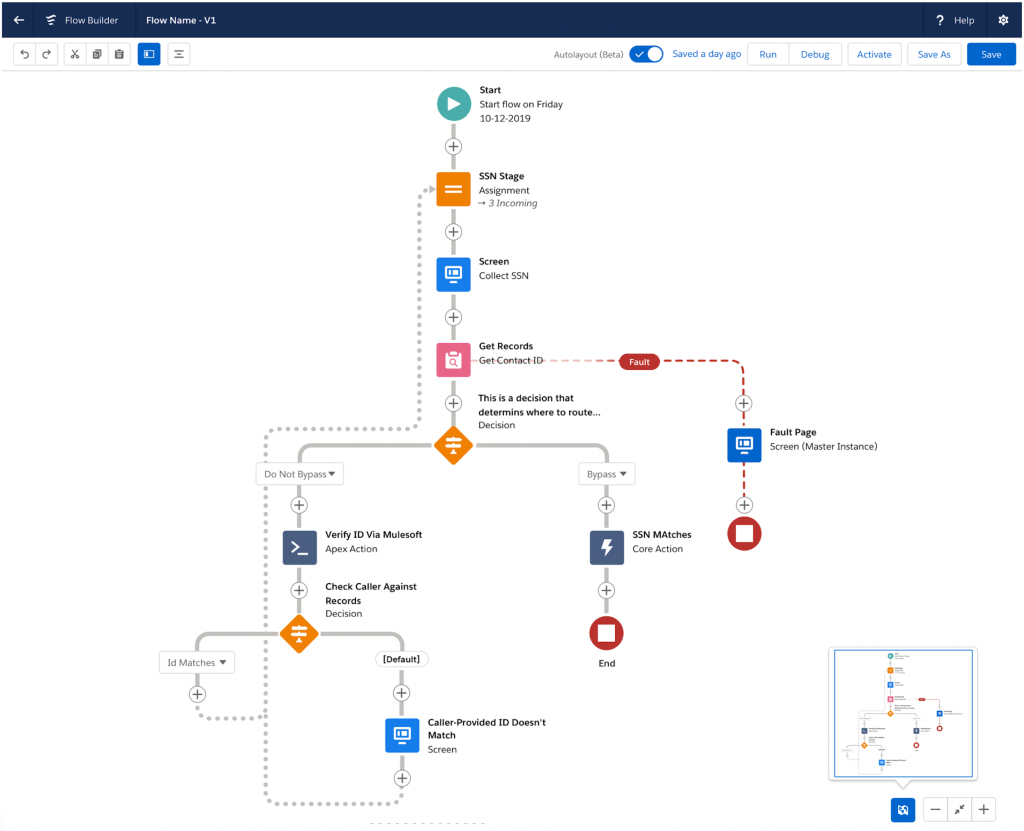Click the cut scissors icon
1024x831 pixels.
(75, 54)
